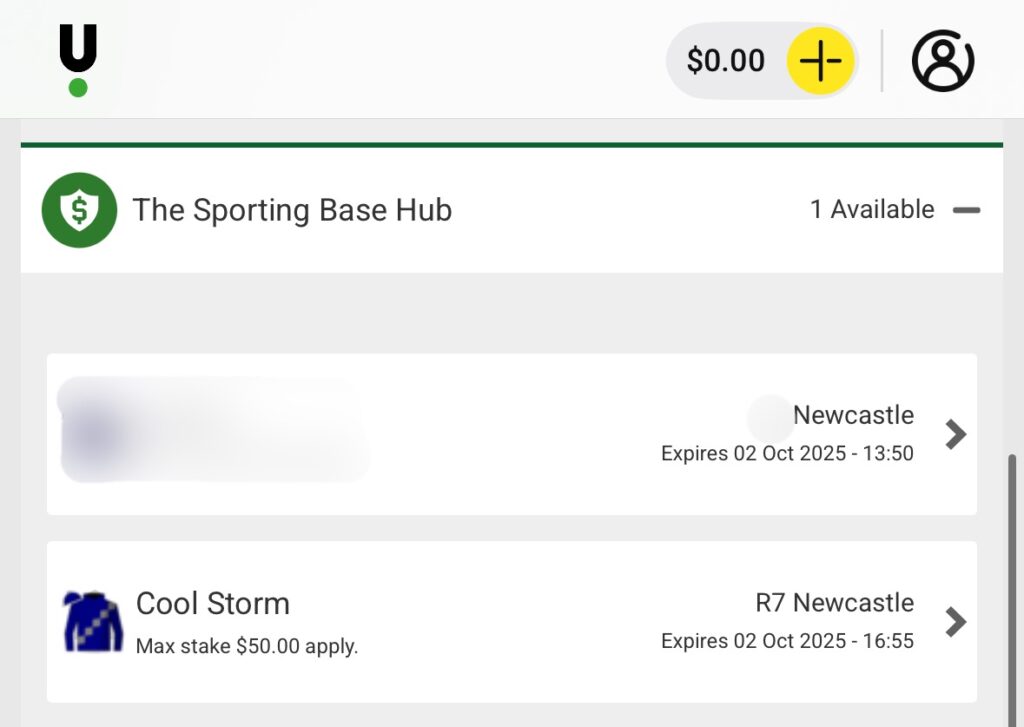Click the green shield dollar icon
Image resolution: width=1024 pixels, height=727 pixels.
point(79,210)
